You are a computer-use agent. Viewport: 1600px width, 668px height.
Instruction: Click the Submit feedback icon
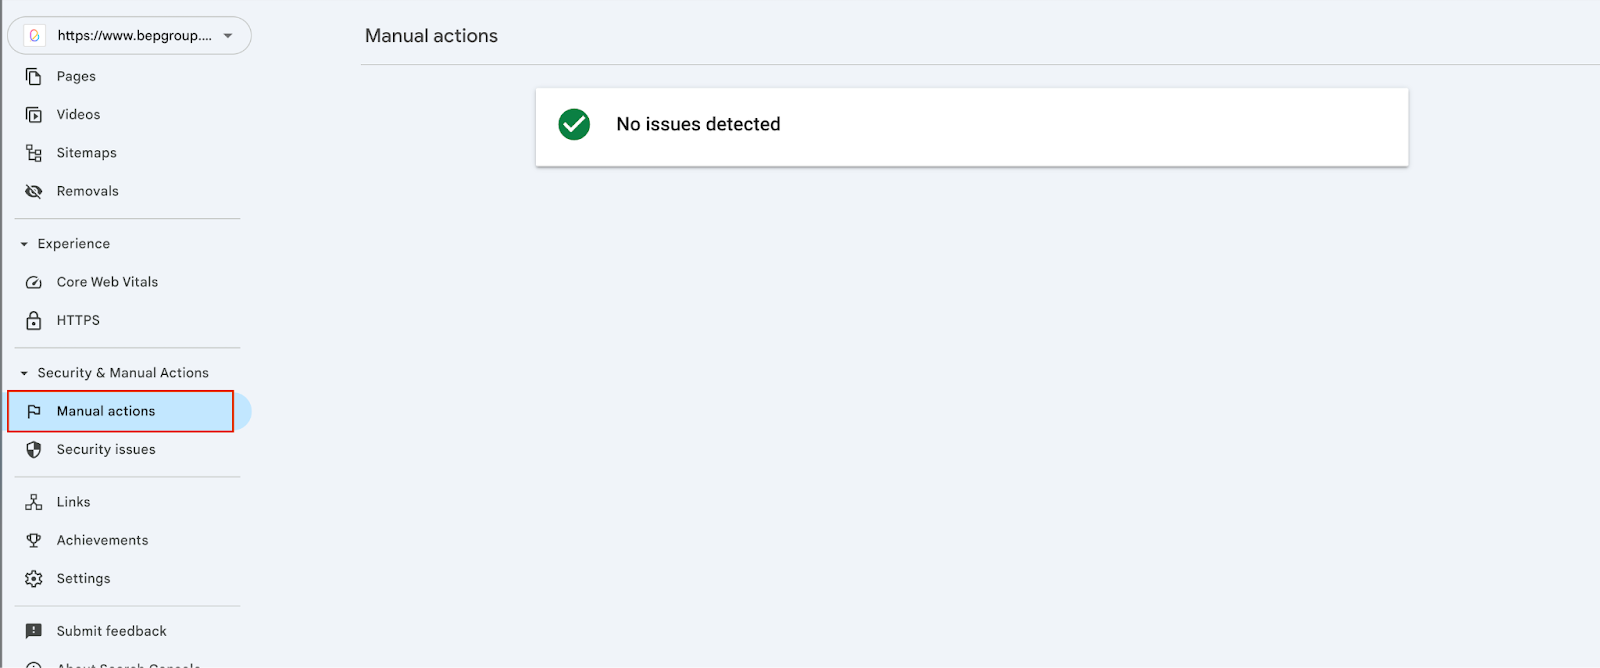pyautogui.click(x=33, y=630)
